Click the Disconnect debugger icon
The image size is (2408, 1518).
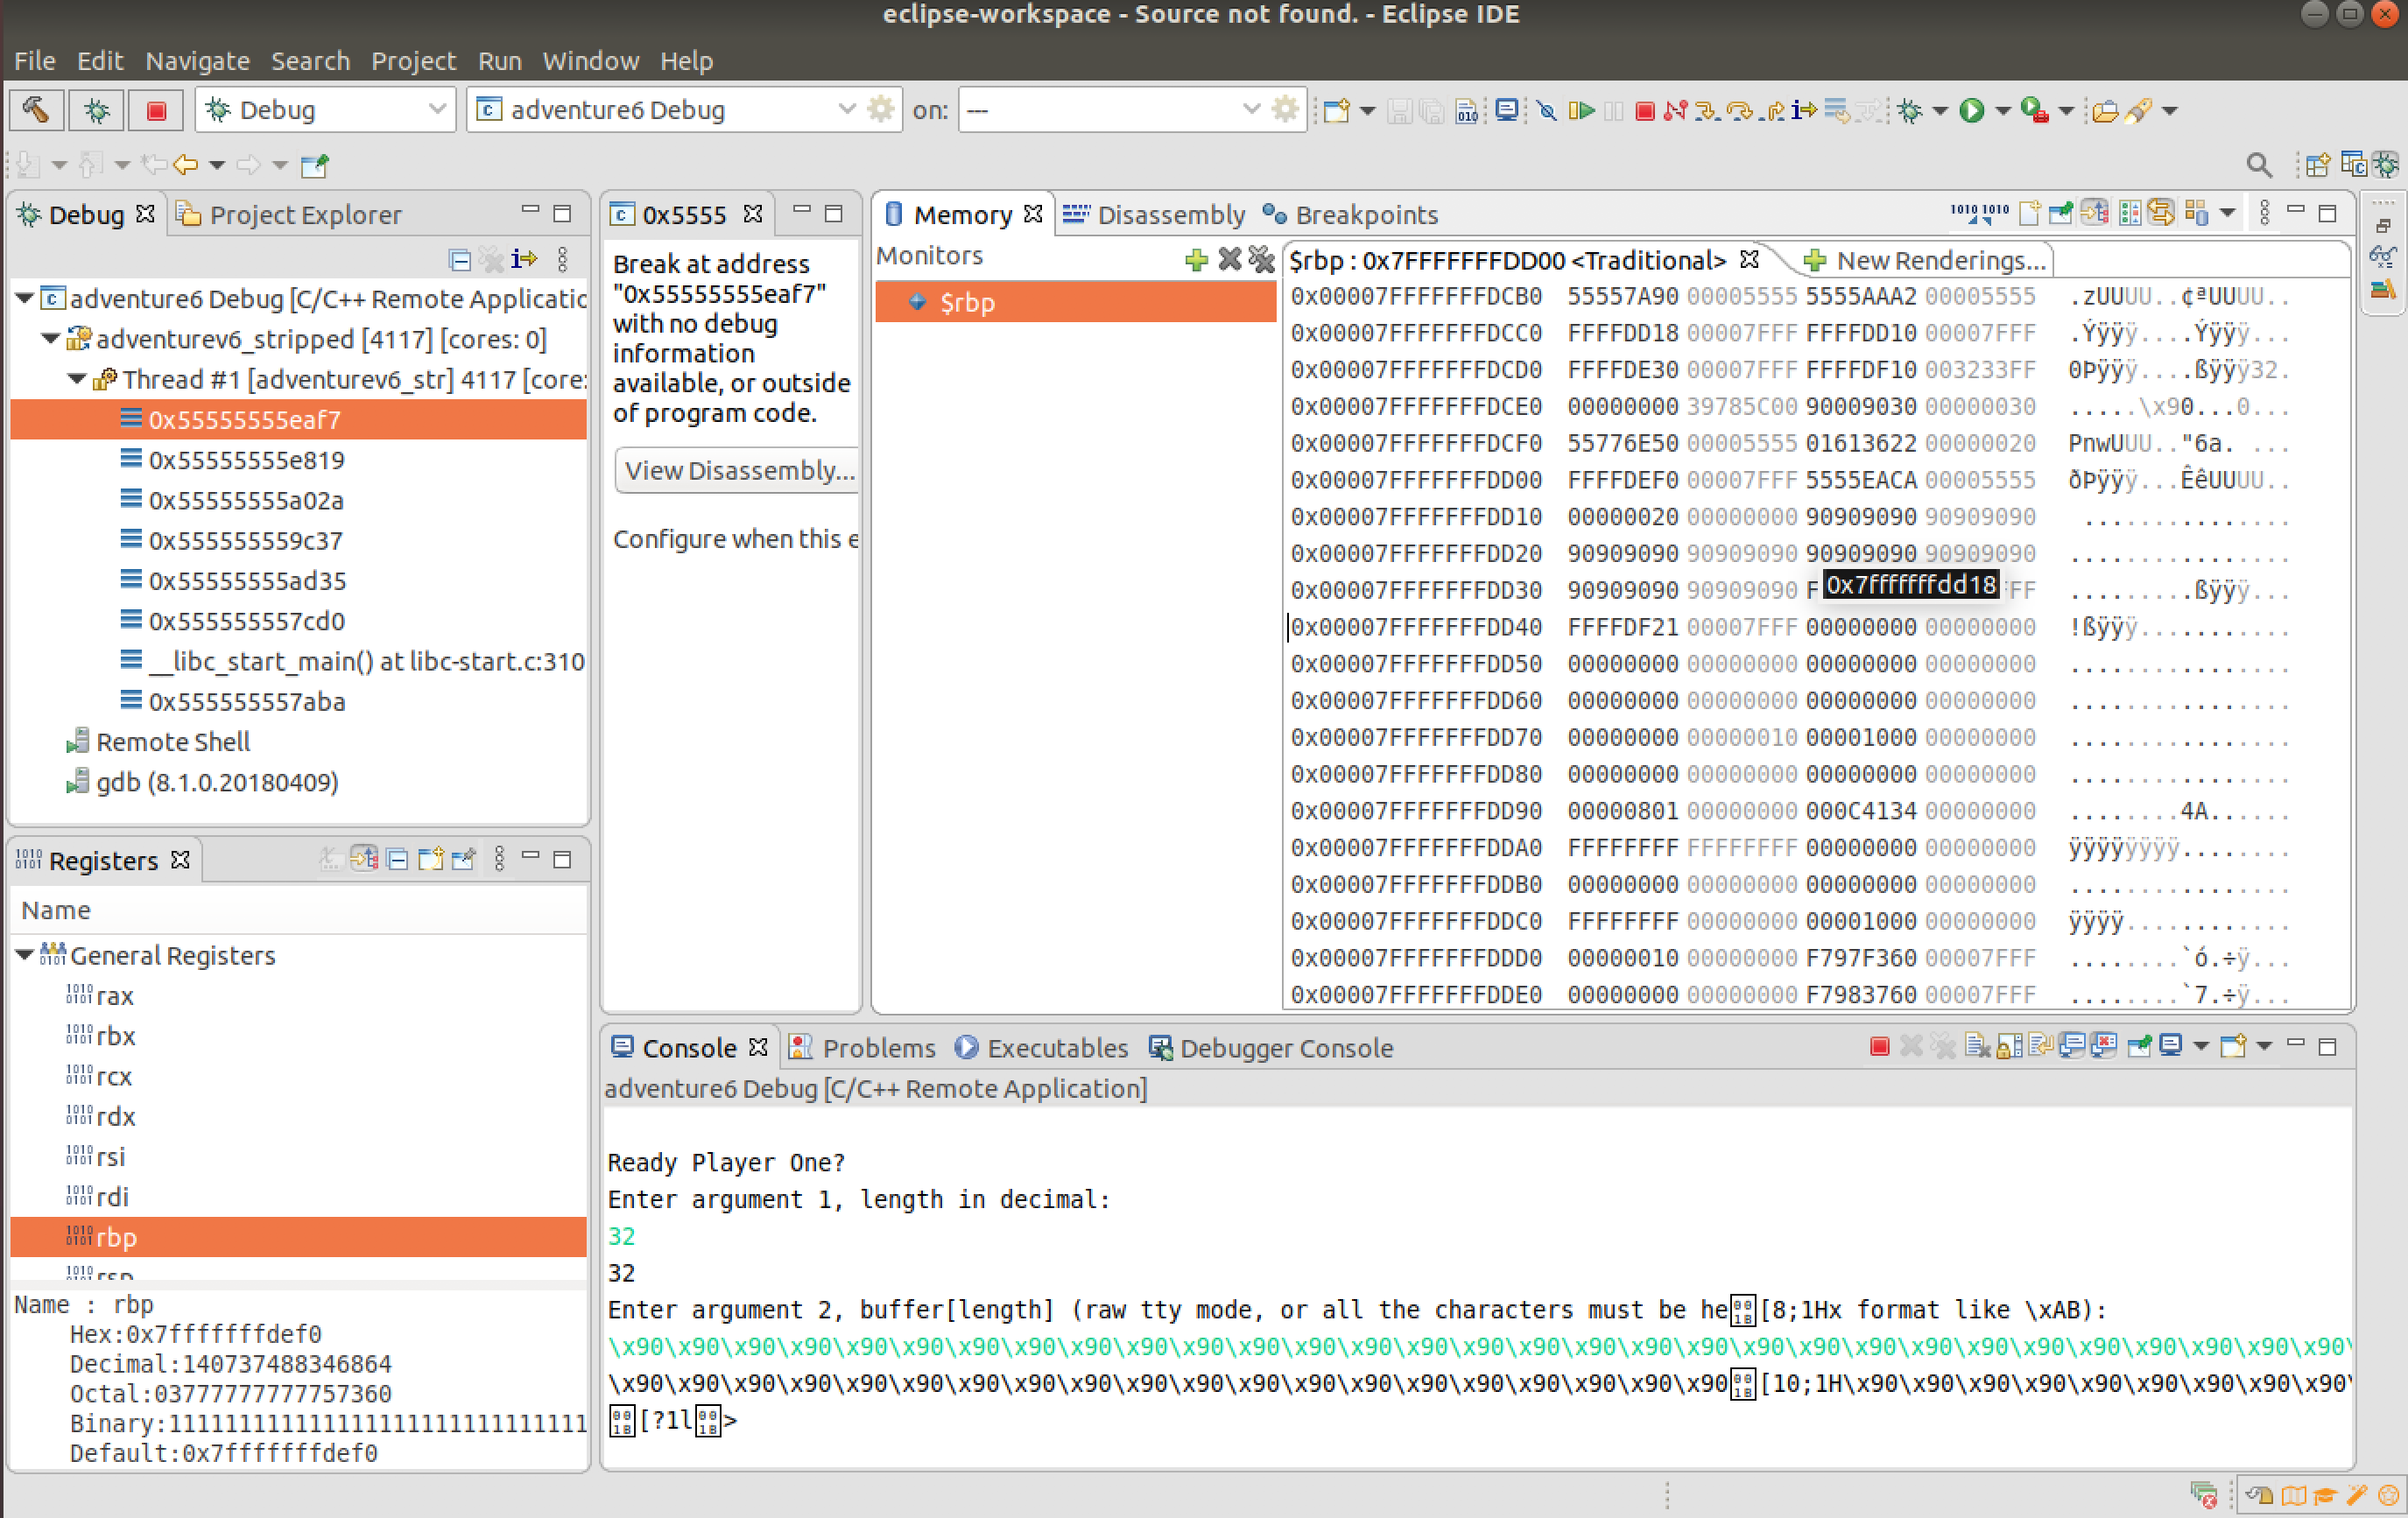(1675, 110)
